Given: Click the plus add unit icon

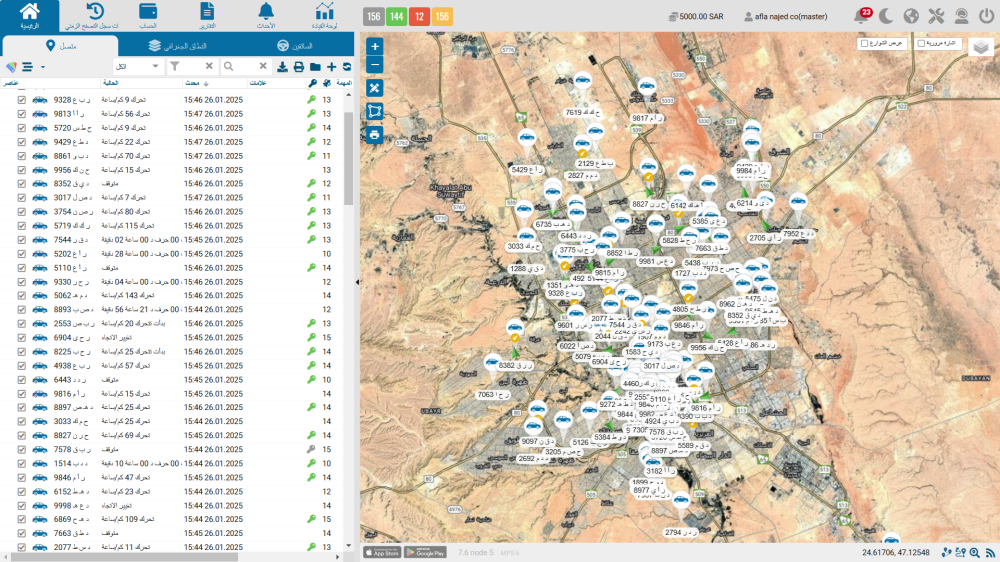Looking at the screenshot, I should click(332, 67).
